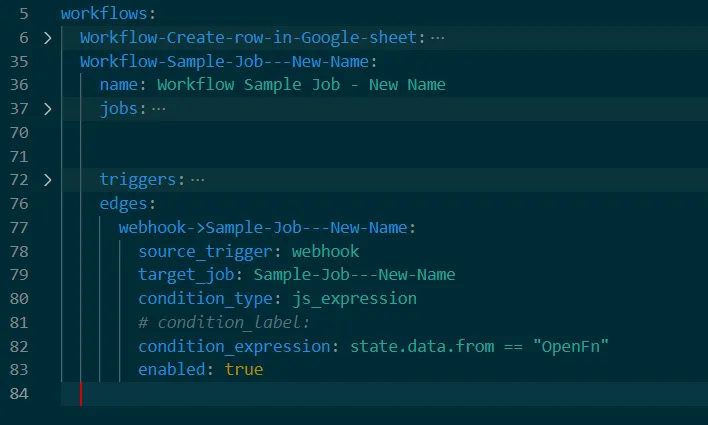Place cursor on 'edges' key
Image resolution: width=708 pixels, height=425 pixels.
[123, 204]
